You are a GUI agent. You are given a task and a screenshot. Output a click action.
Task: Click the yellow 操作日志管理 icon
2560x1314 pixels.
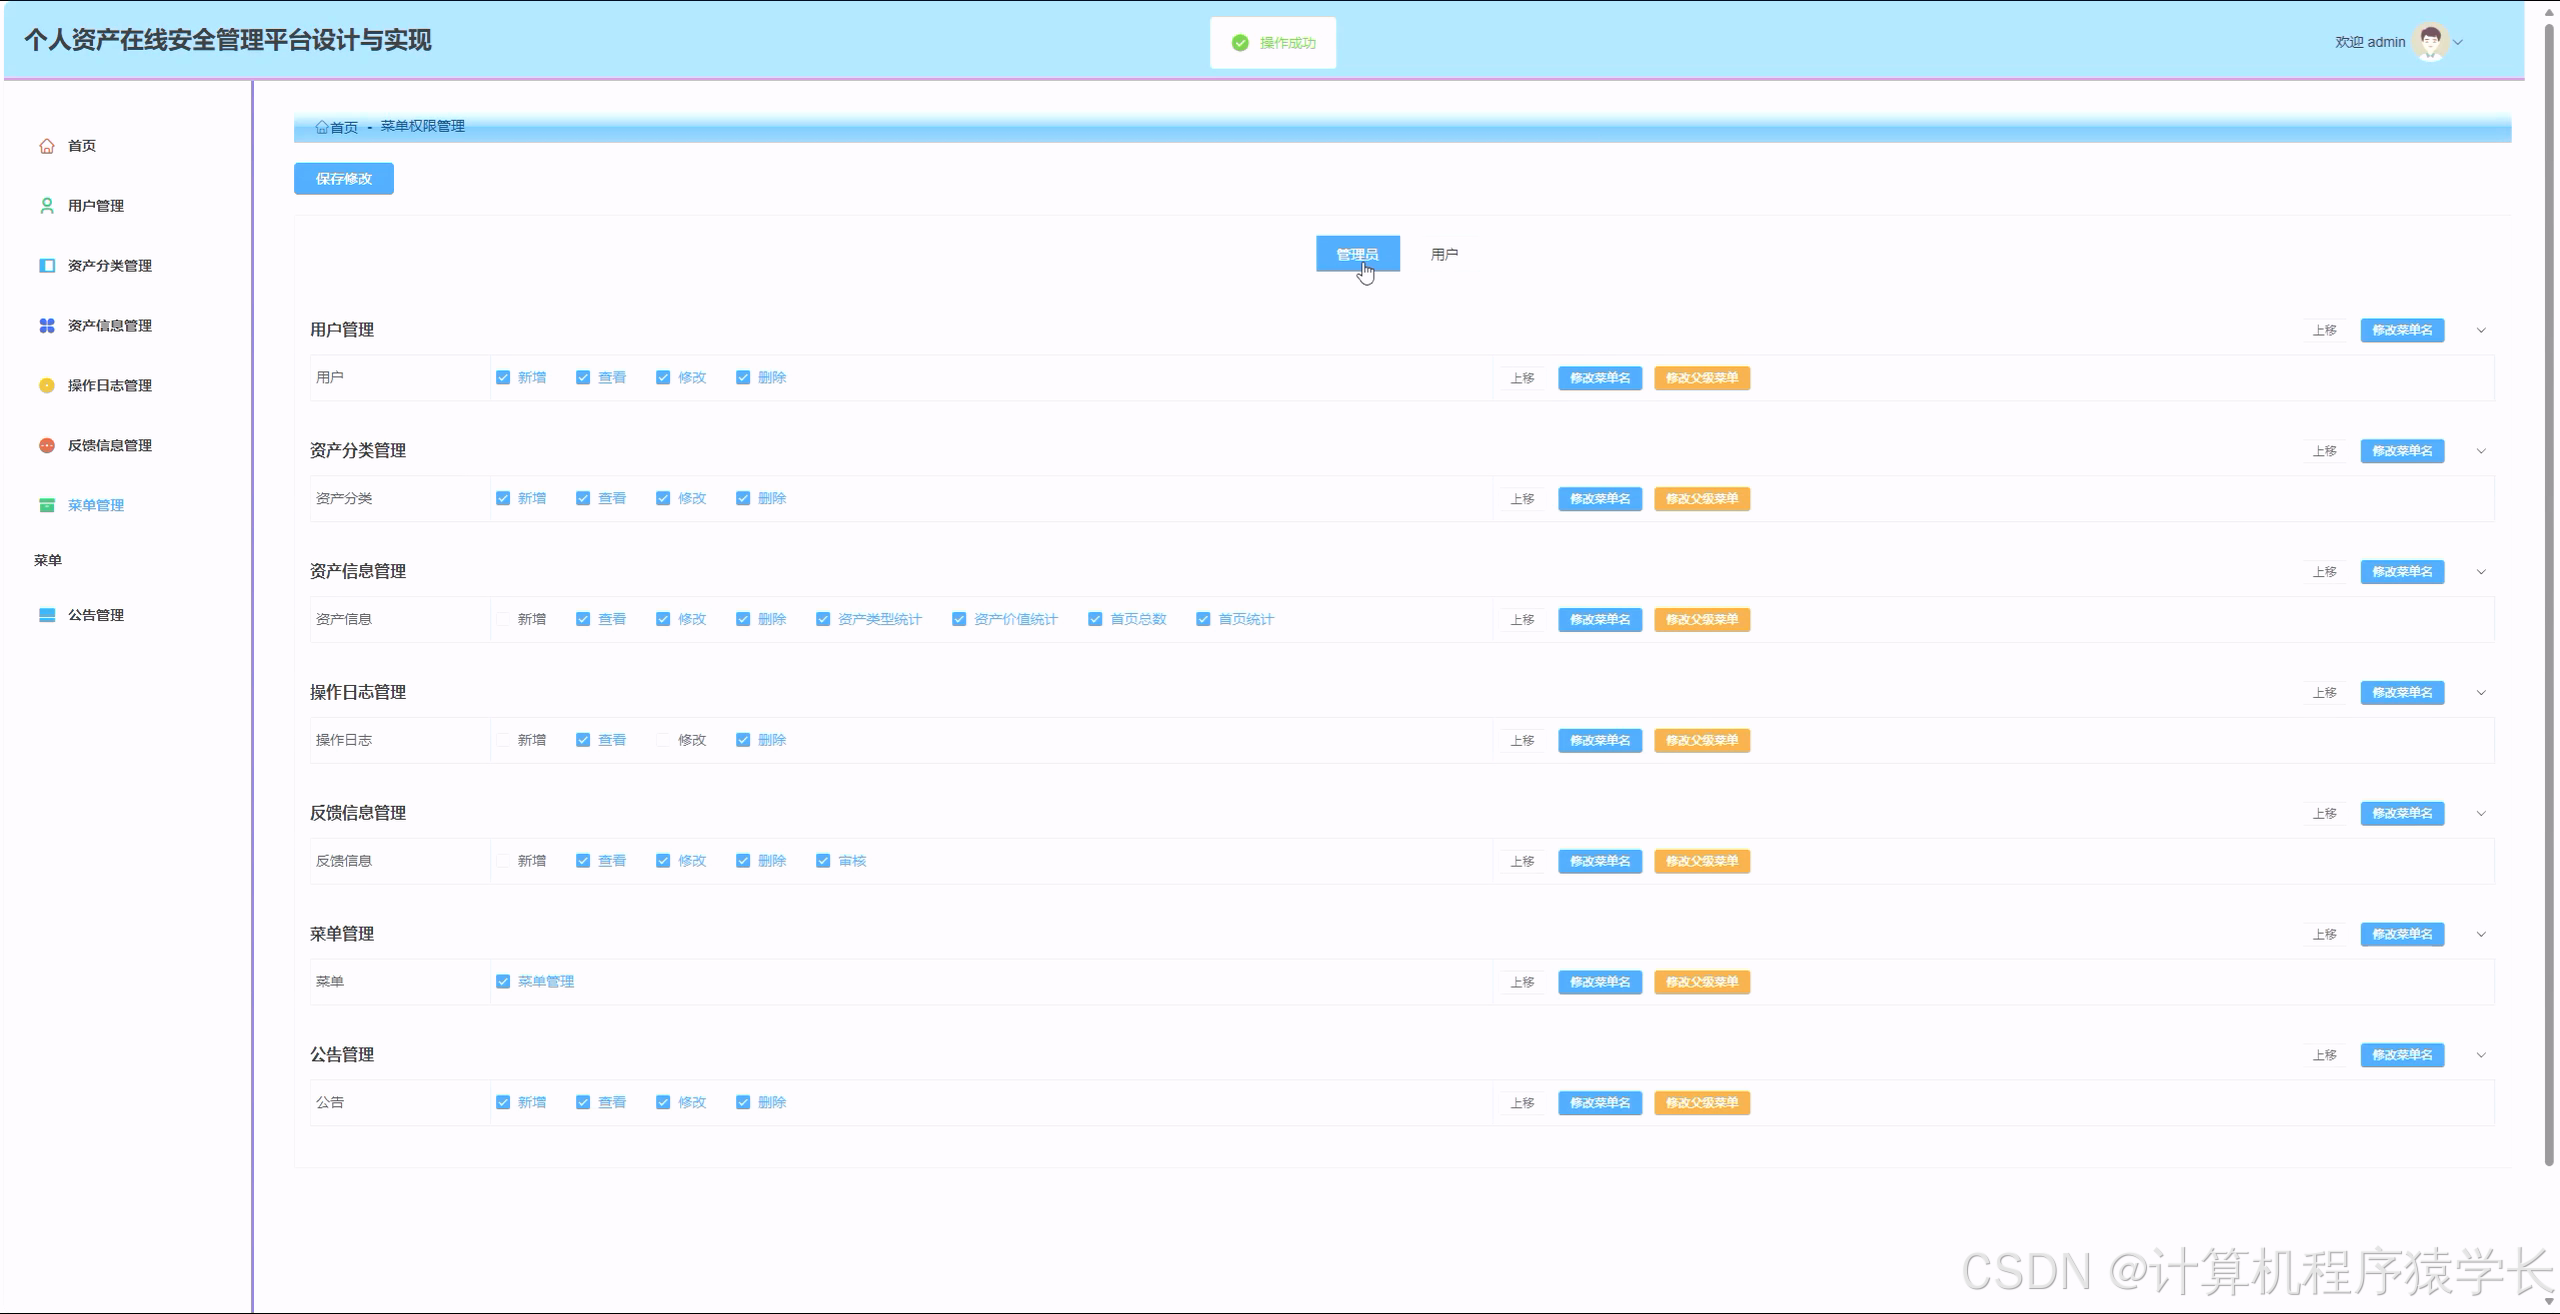tap(47, 386)
